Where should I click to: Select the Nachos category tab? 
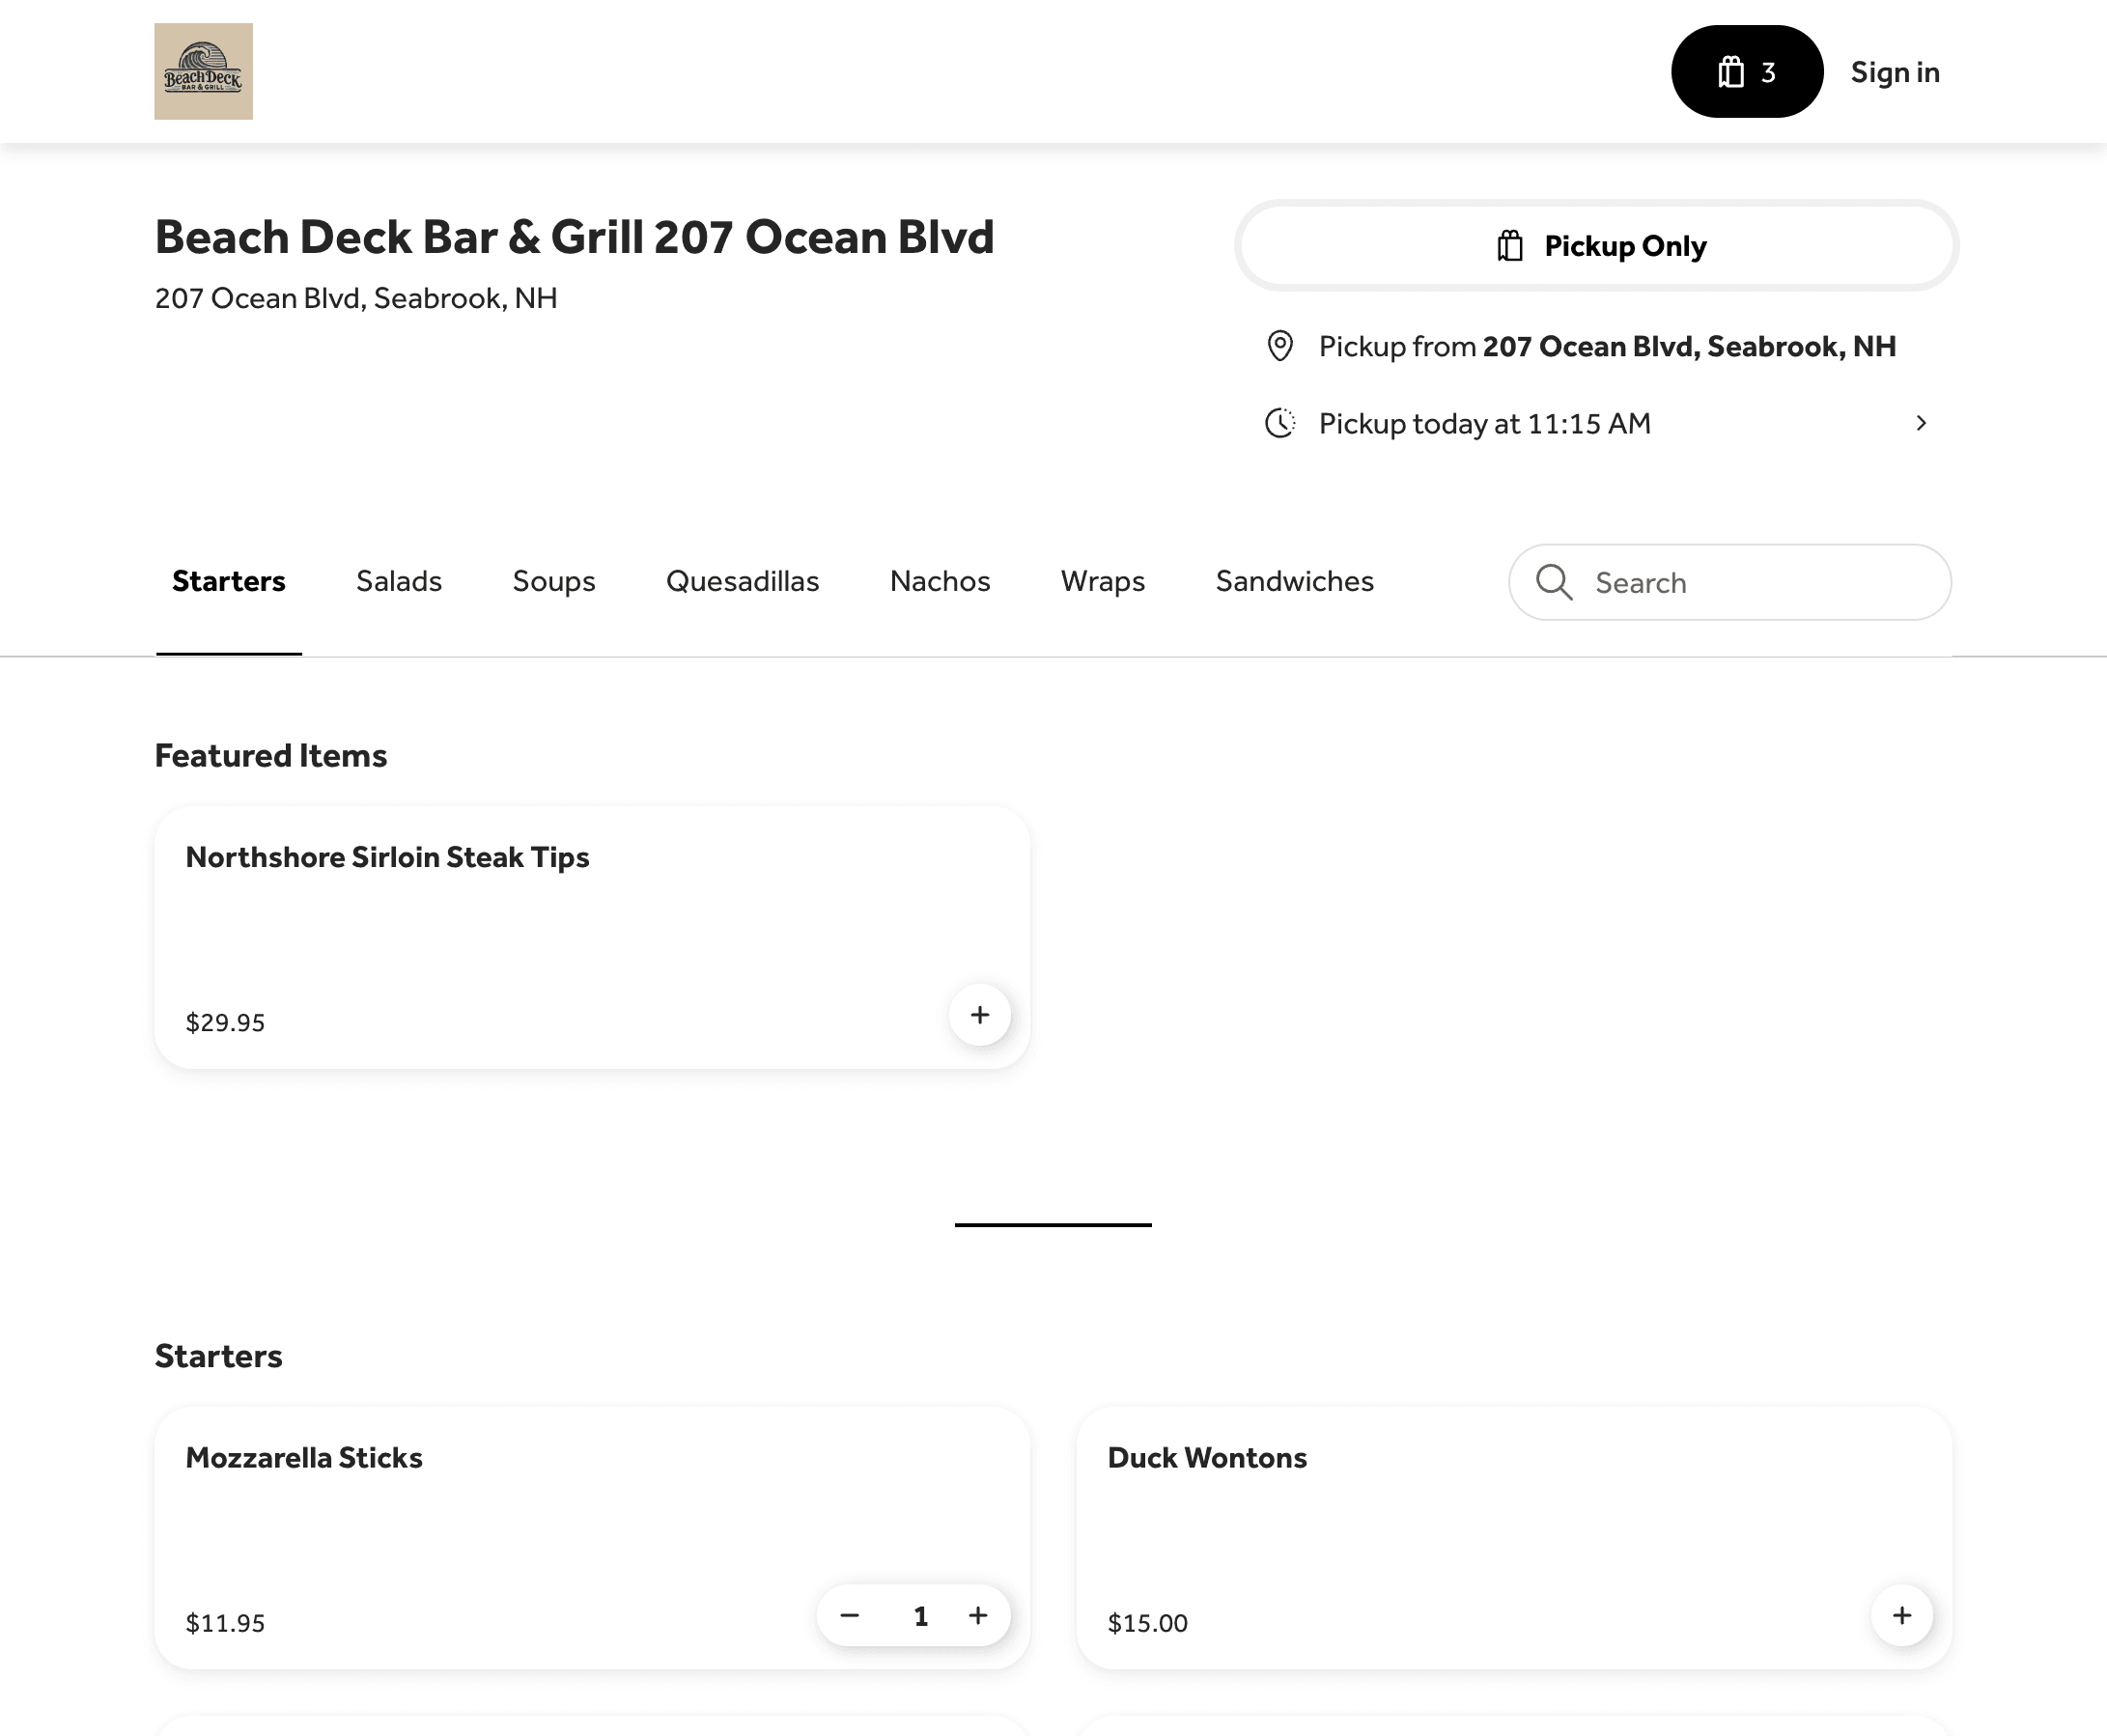[939, 581]
